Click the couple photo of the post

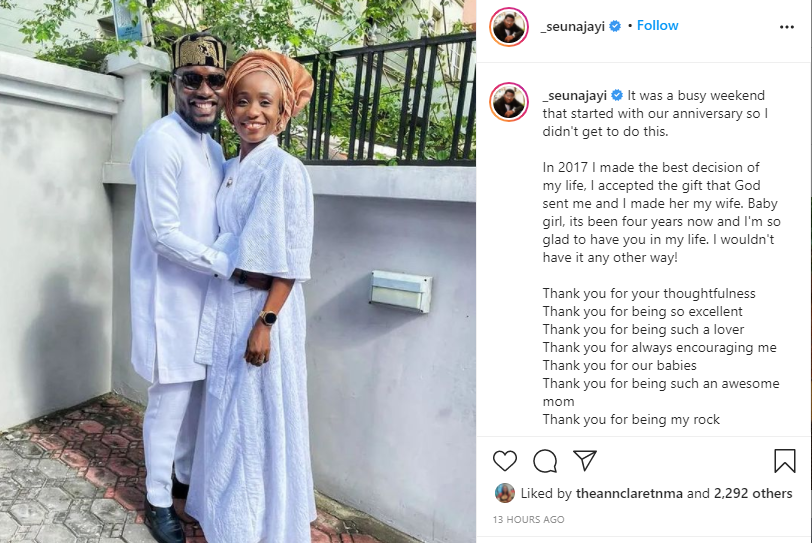click(238, 271)
